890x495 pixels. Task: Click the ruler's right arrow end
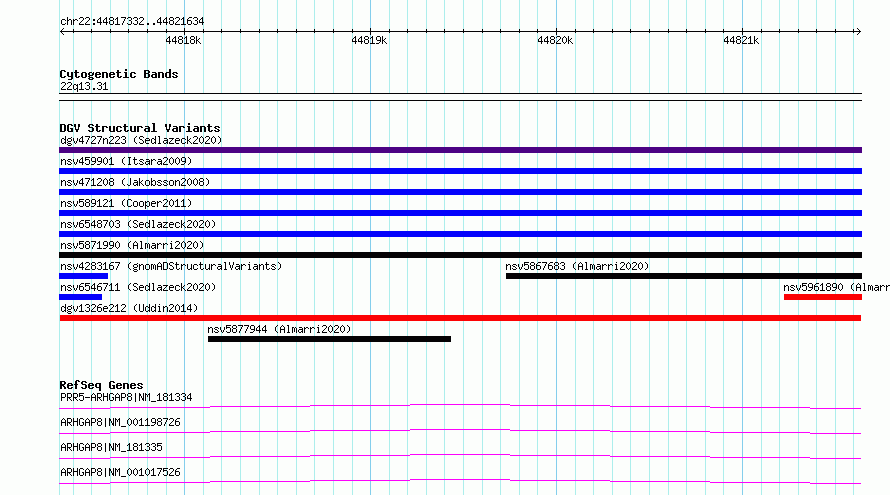[858, 31]
